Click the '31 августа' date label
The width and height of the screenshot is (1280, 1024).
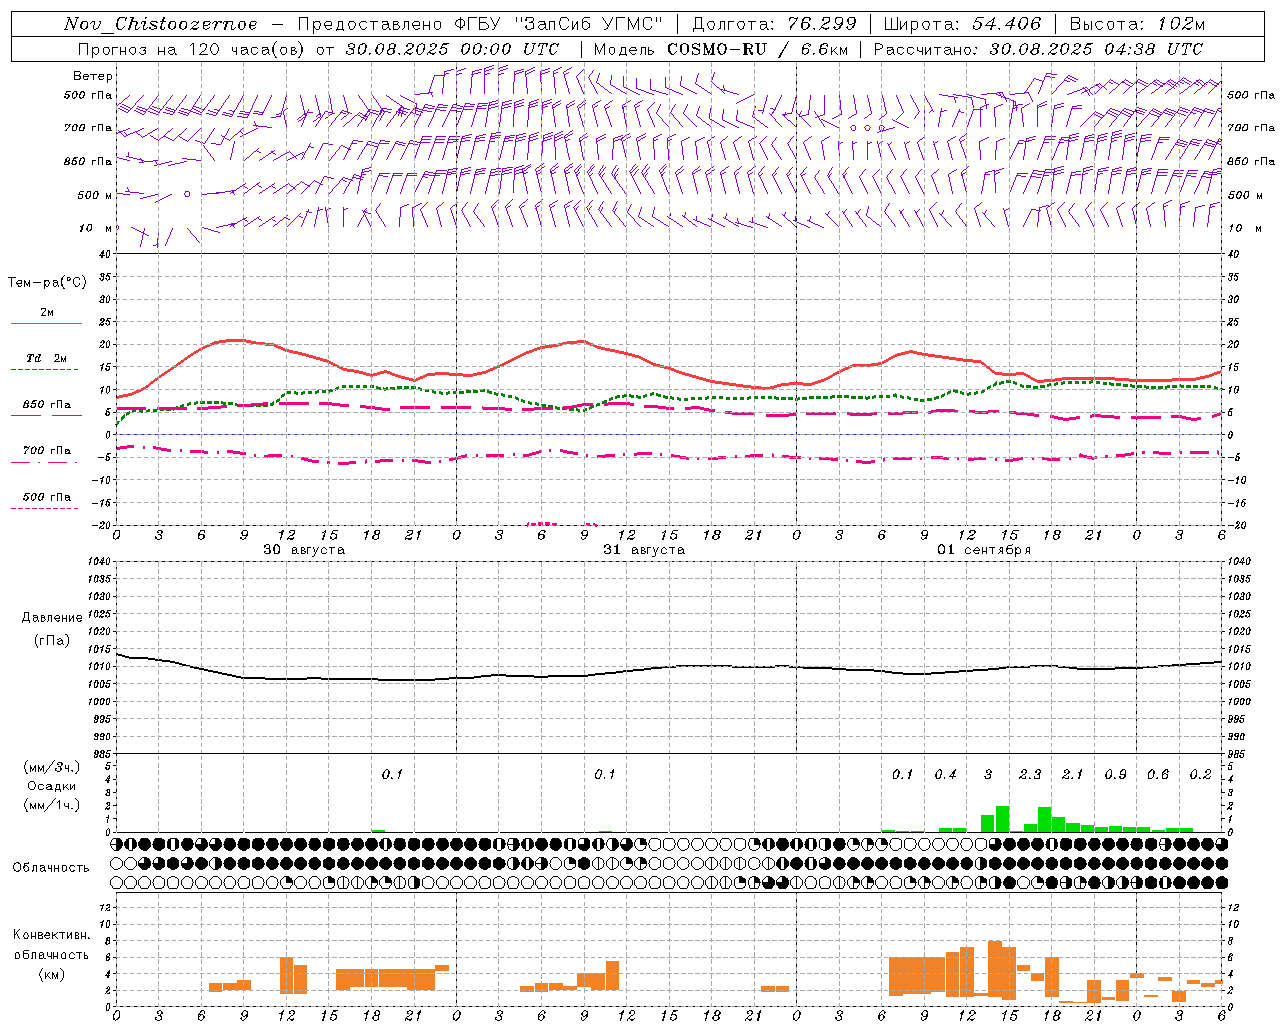click(x=644, y=550)
